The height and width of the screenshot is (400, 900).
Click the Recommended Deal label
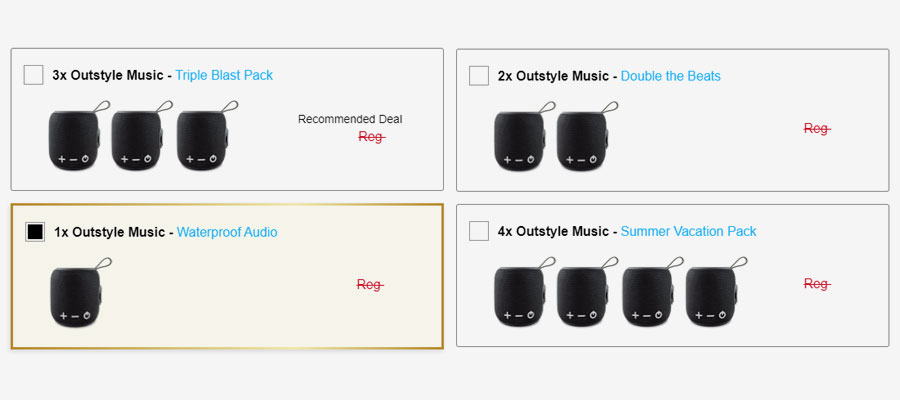[350, 119]
